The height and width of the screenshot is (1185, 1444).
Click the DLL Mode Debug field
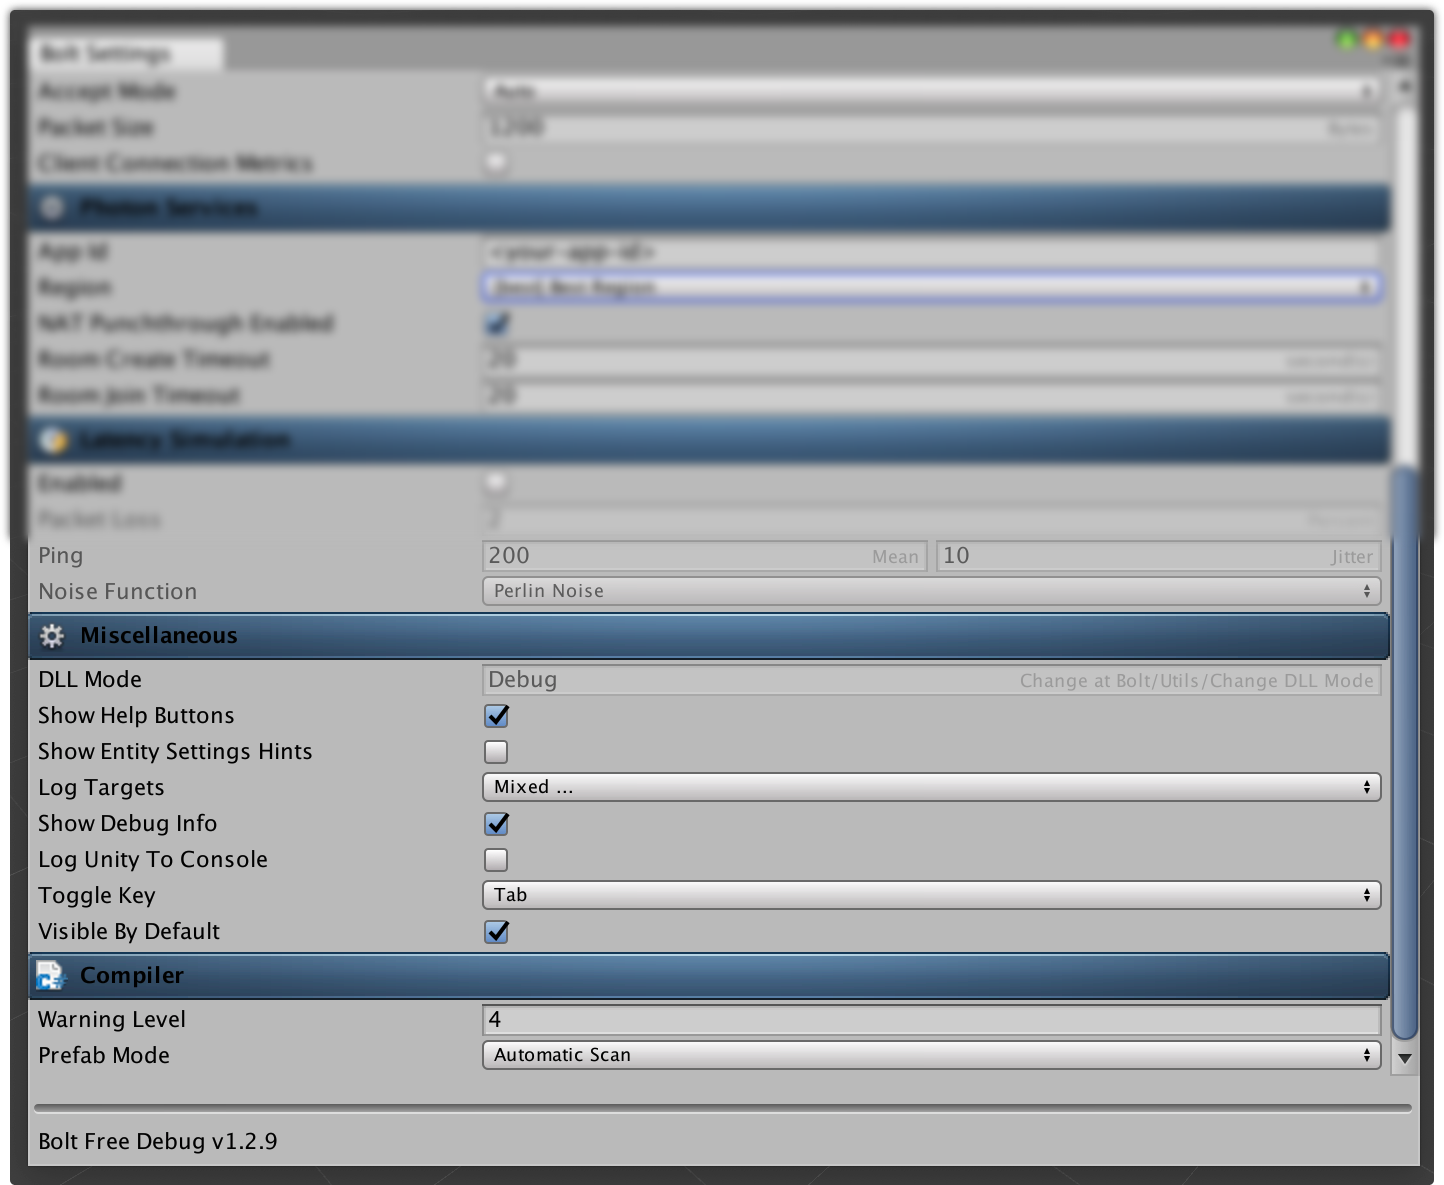pos(931,680)
